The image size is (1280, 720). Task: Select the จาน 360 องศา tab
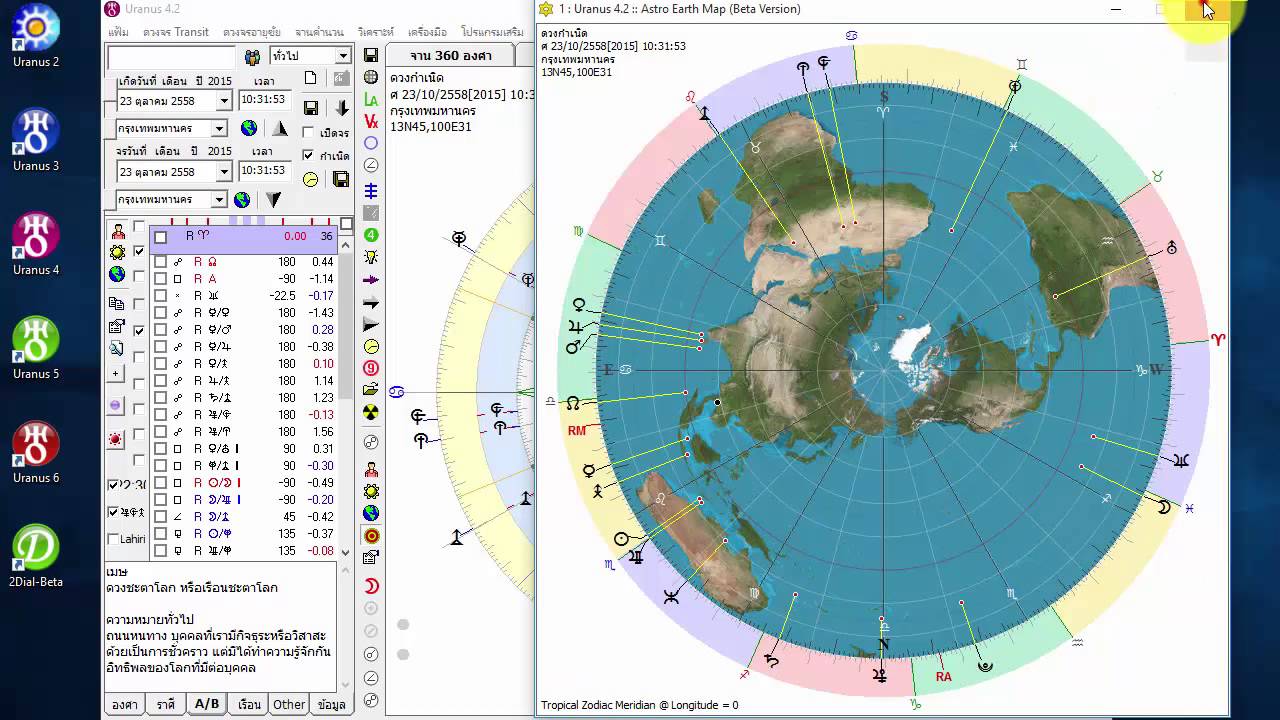[x=449, y=56]
